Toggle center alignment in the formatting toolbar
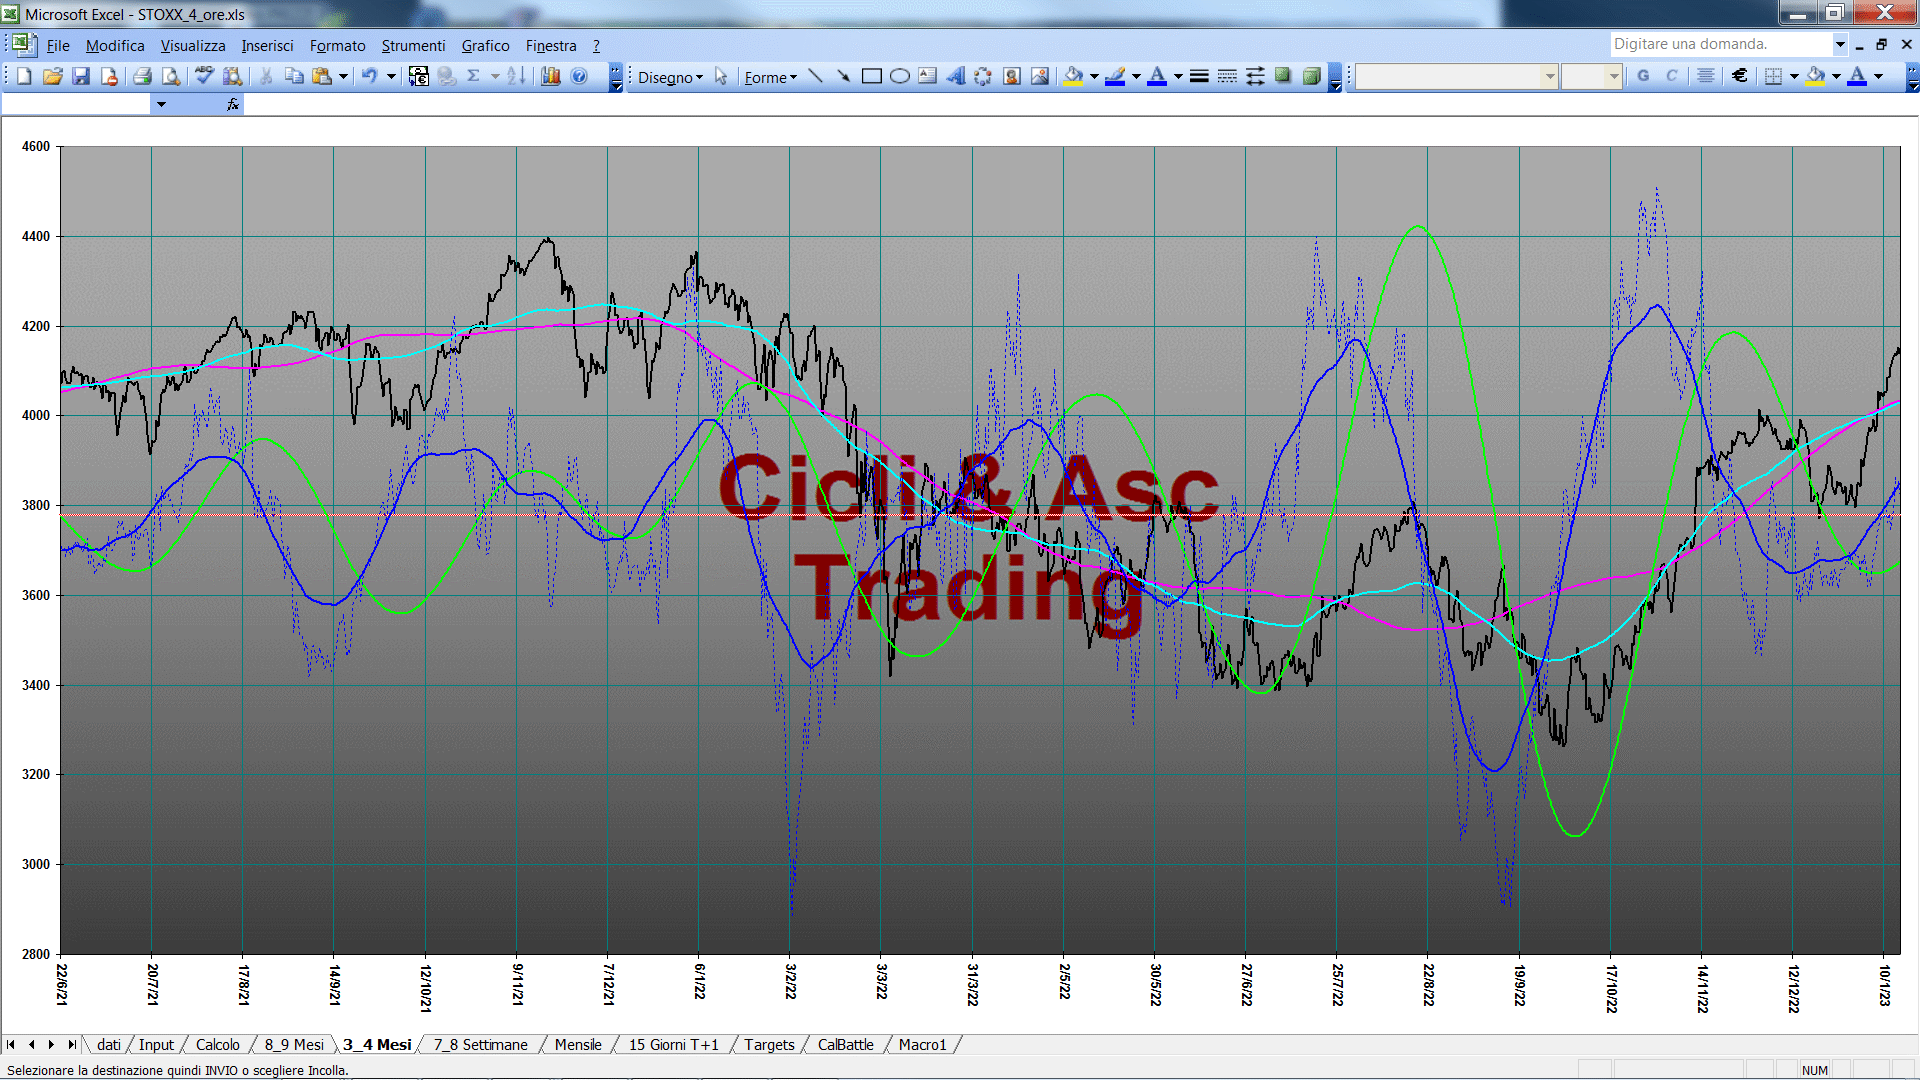The height and width of the screenshot is (1080, 1920). click(1706, 76)
